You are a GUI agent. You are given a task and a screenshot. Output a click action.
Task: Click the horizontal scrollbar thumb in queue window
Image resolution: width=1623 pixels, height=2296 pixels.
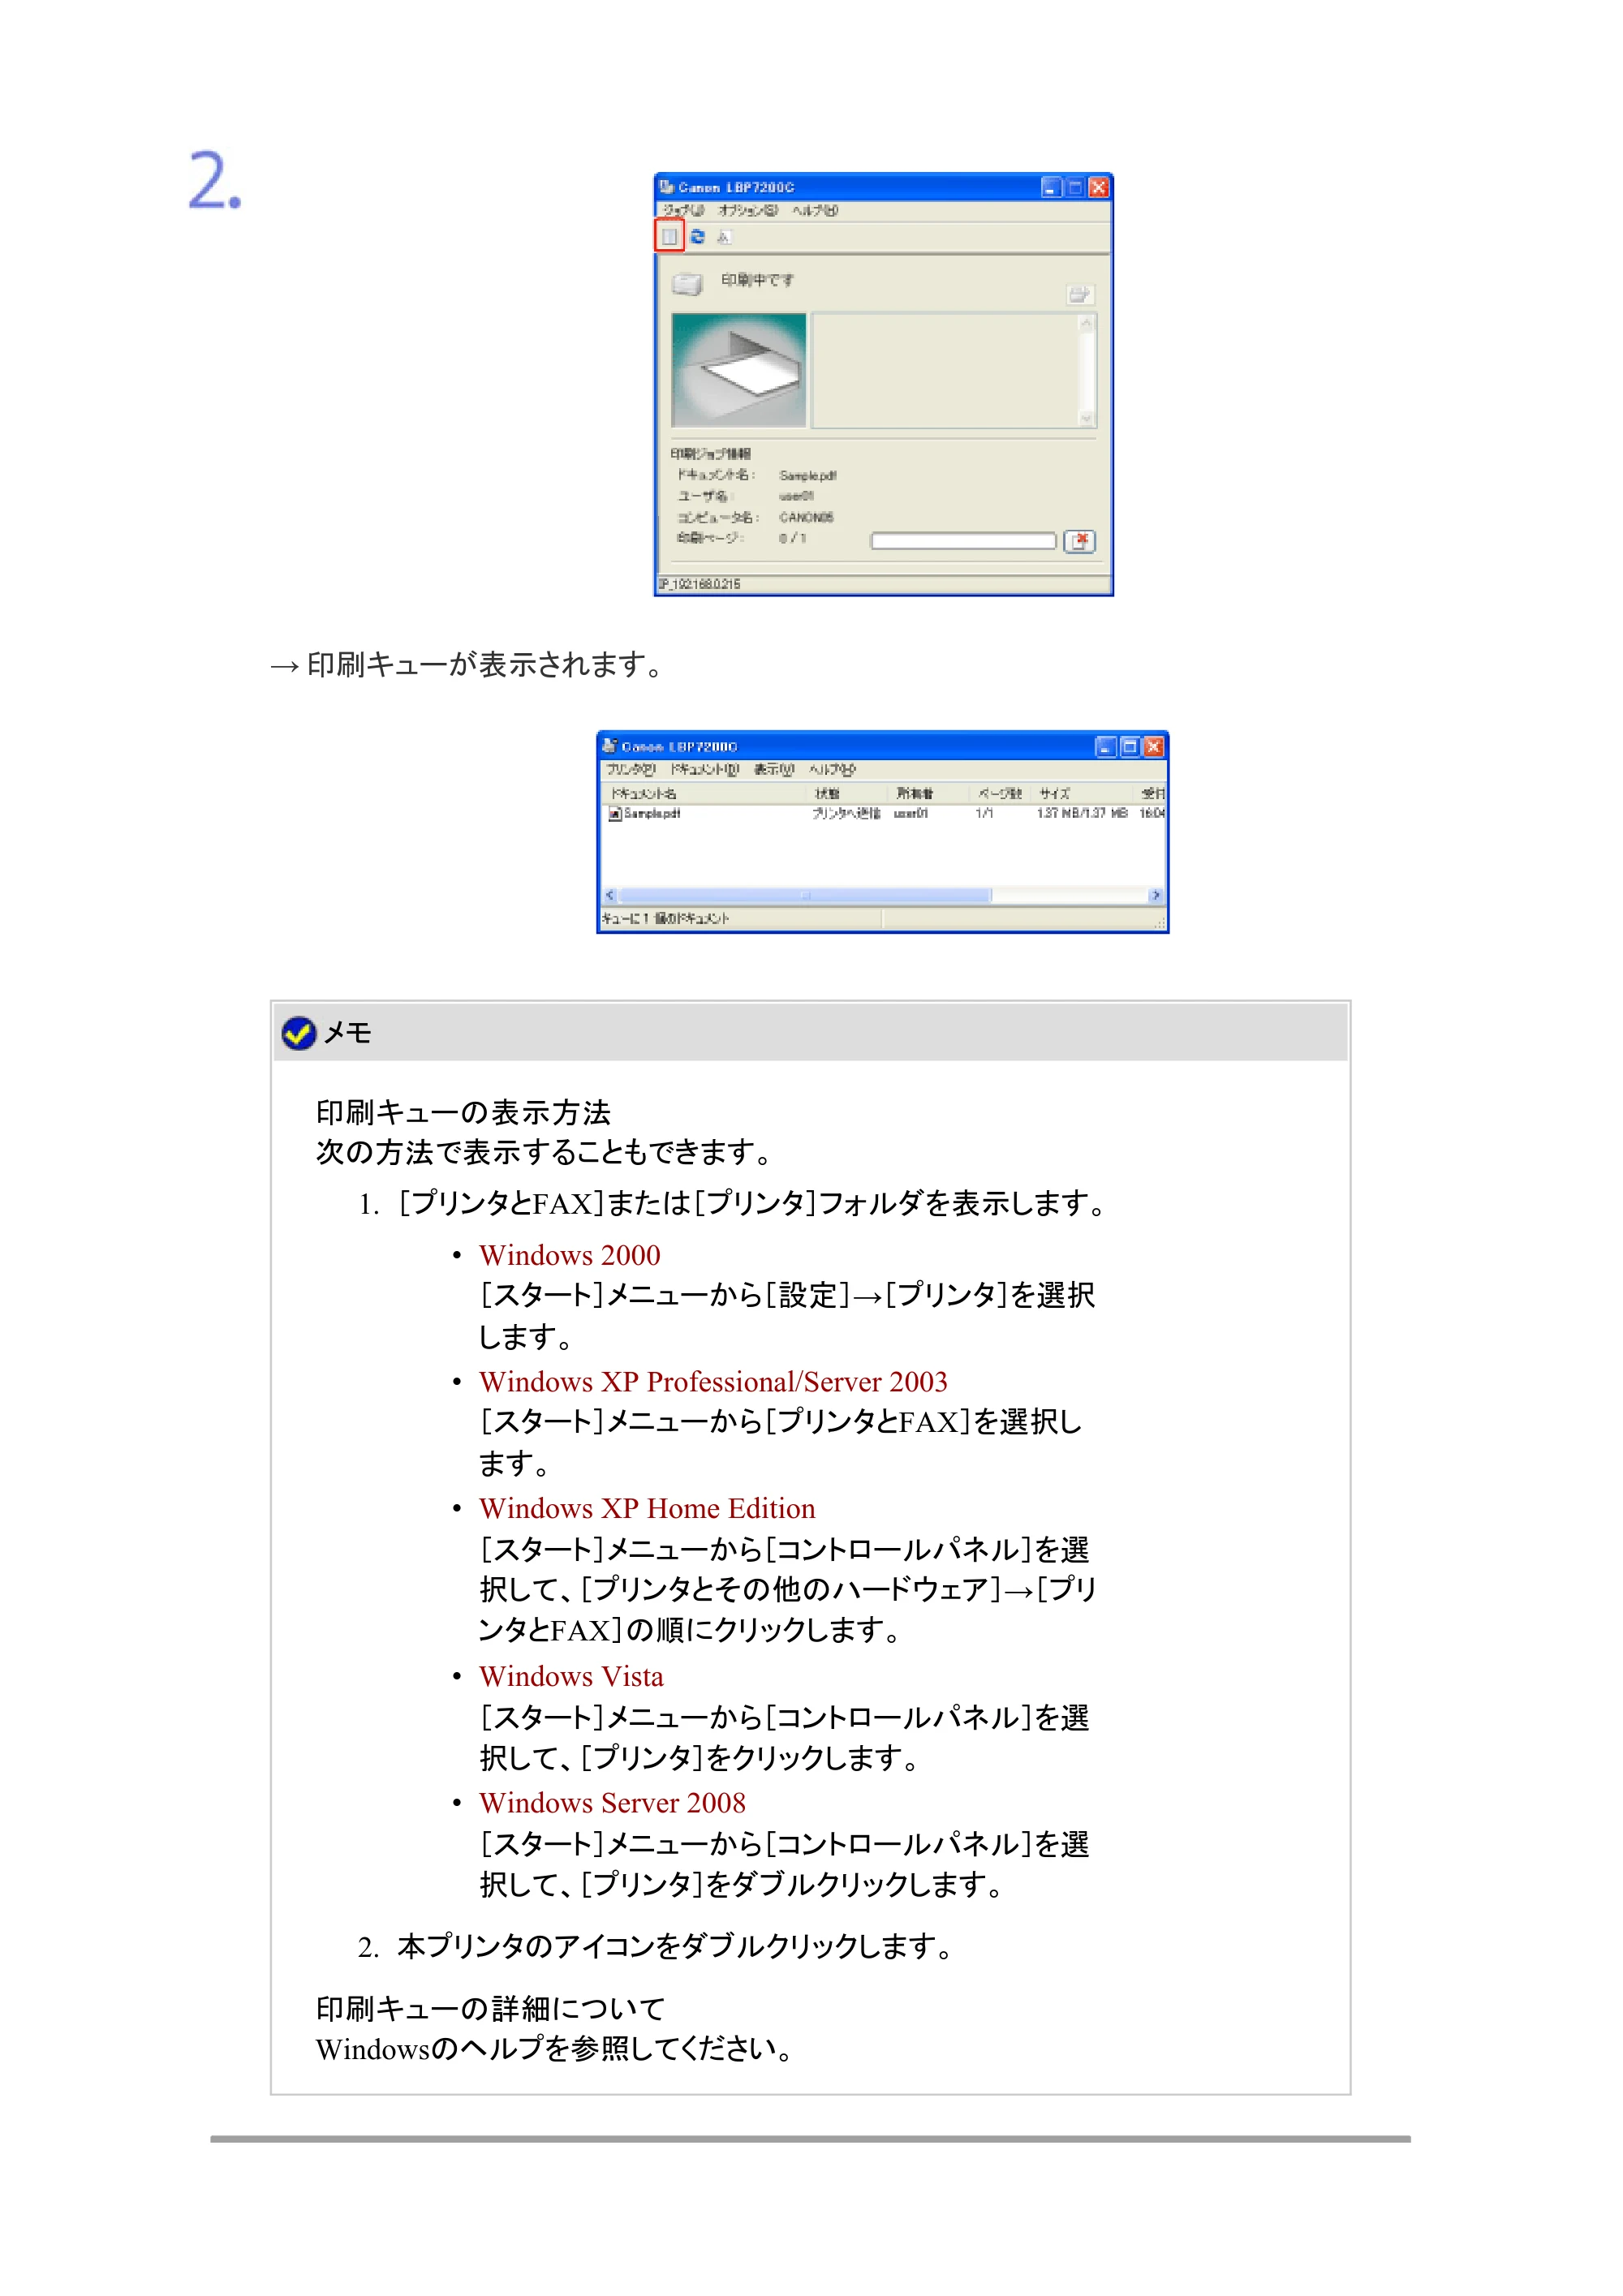click(x=805, y=896)
